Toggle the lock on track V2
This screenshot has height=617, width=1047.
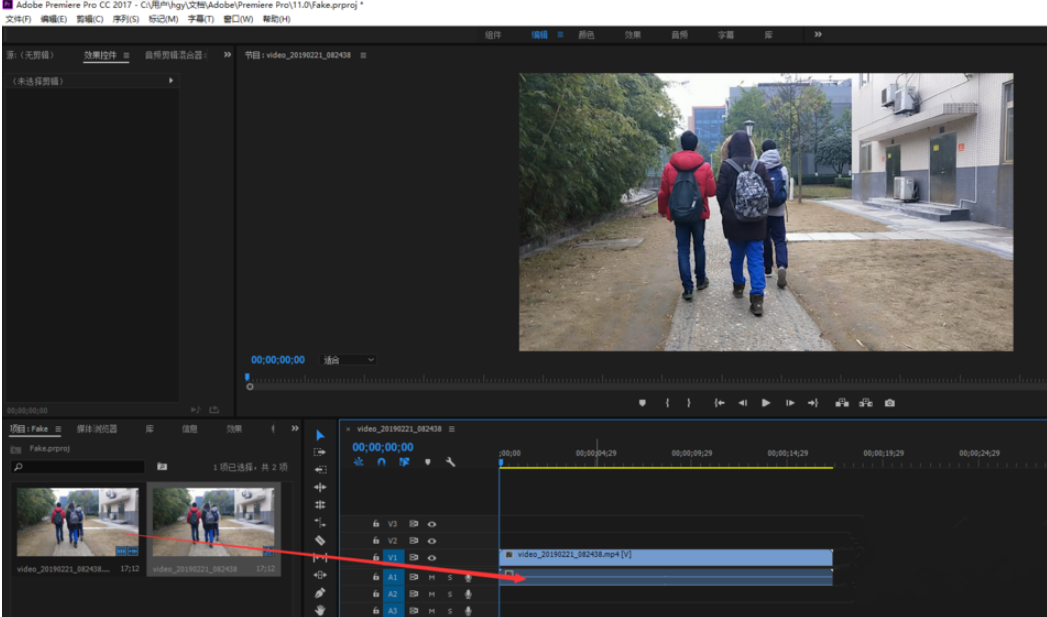point(376,540)
